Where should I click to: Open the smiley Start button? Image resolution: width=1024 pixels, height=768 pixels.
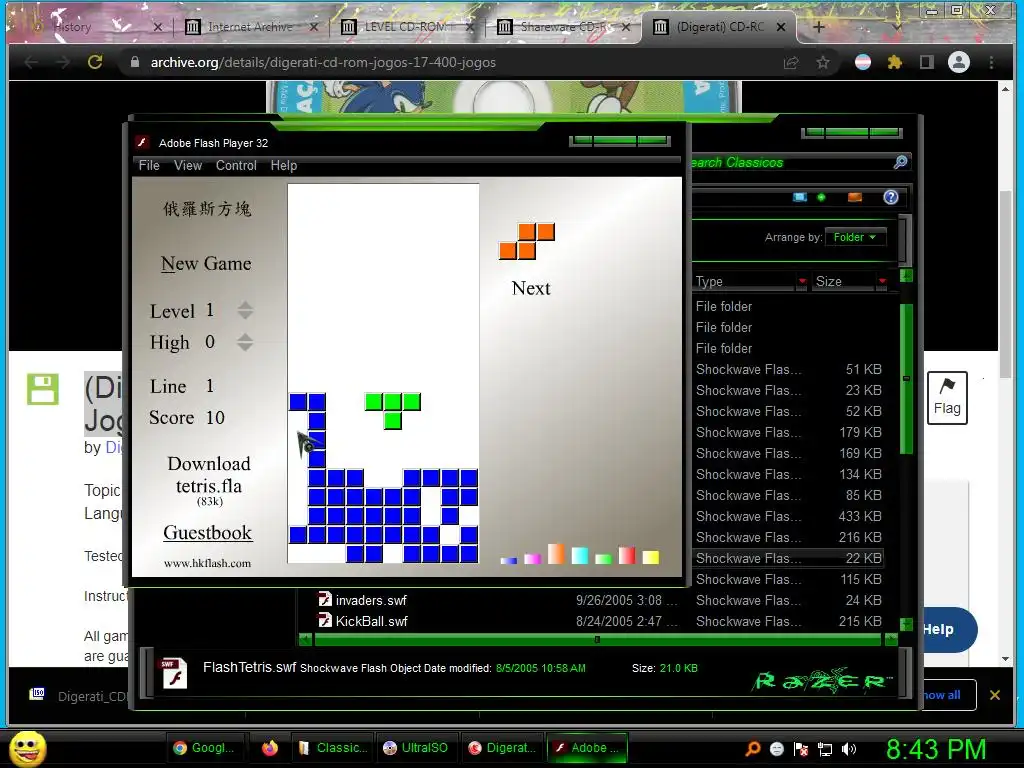27,748
